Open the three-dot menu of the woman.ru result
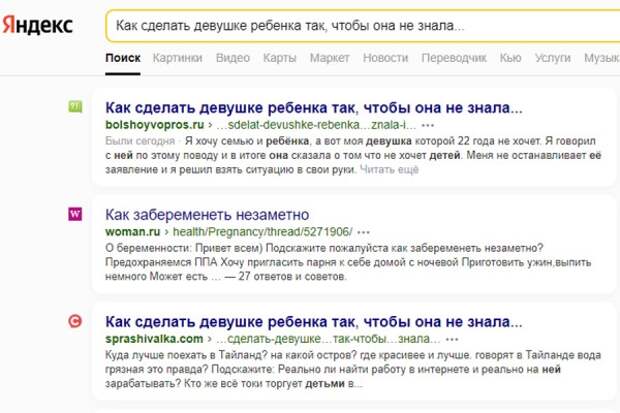 click(363, 233)
